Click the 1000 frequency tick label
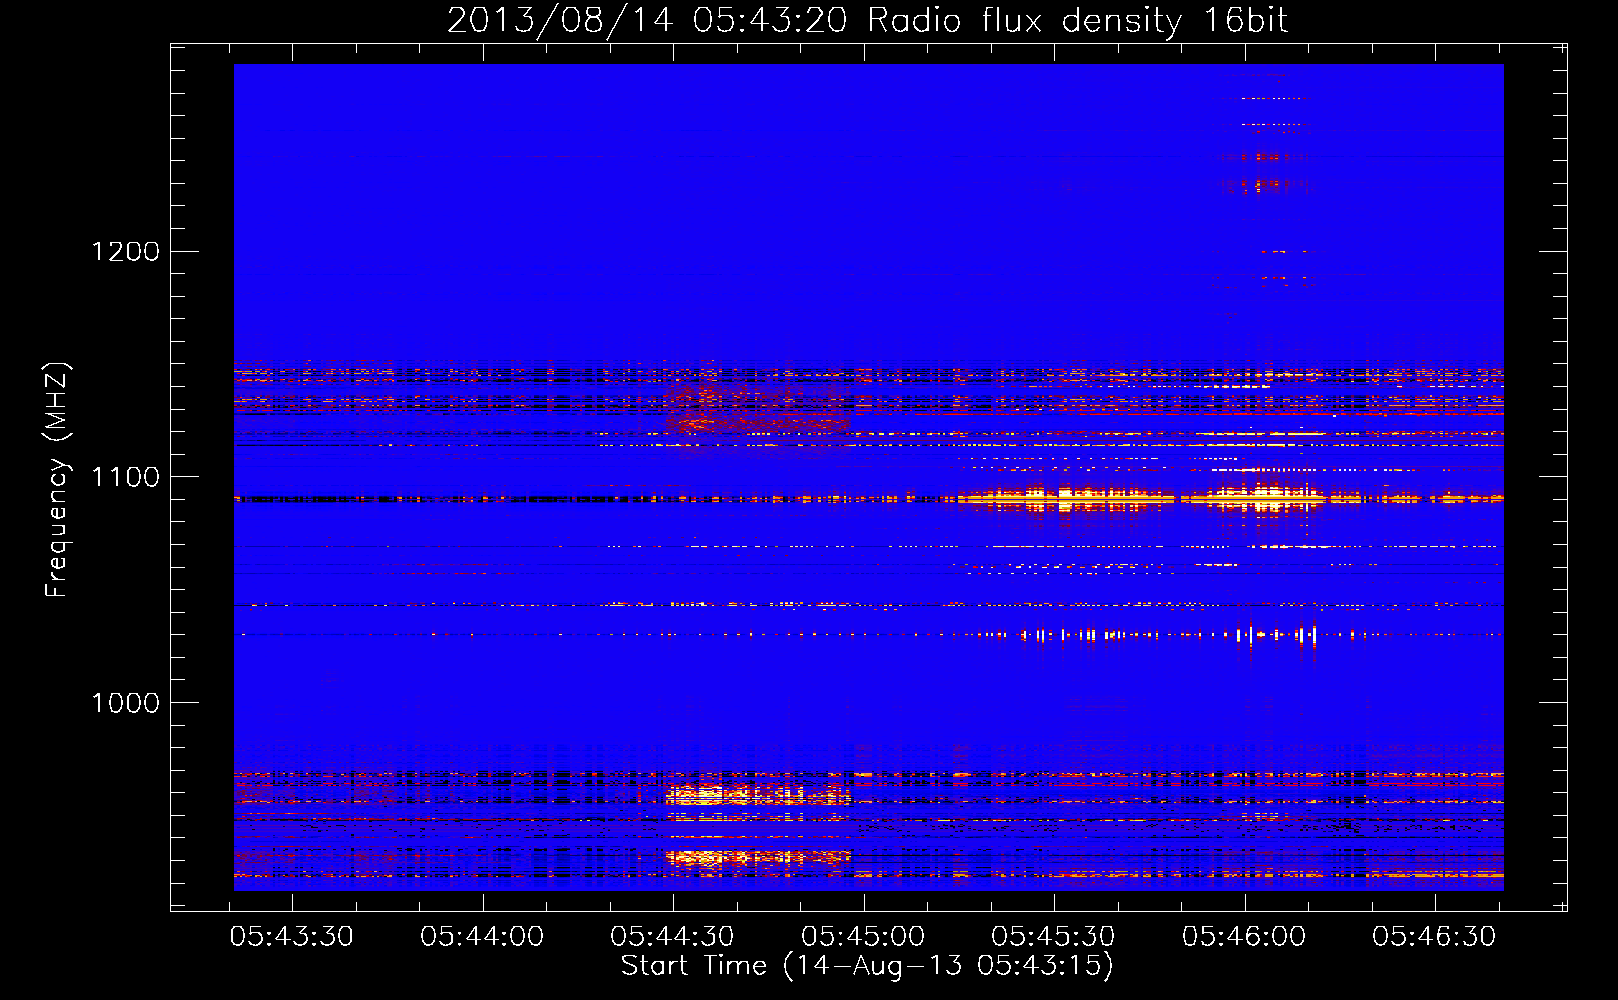 125,703
